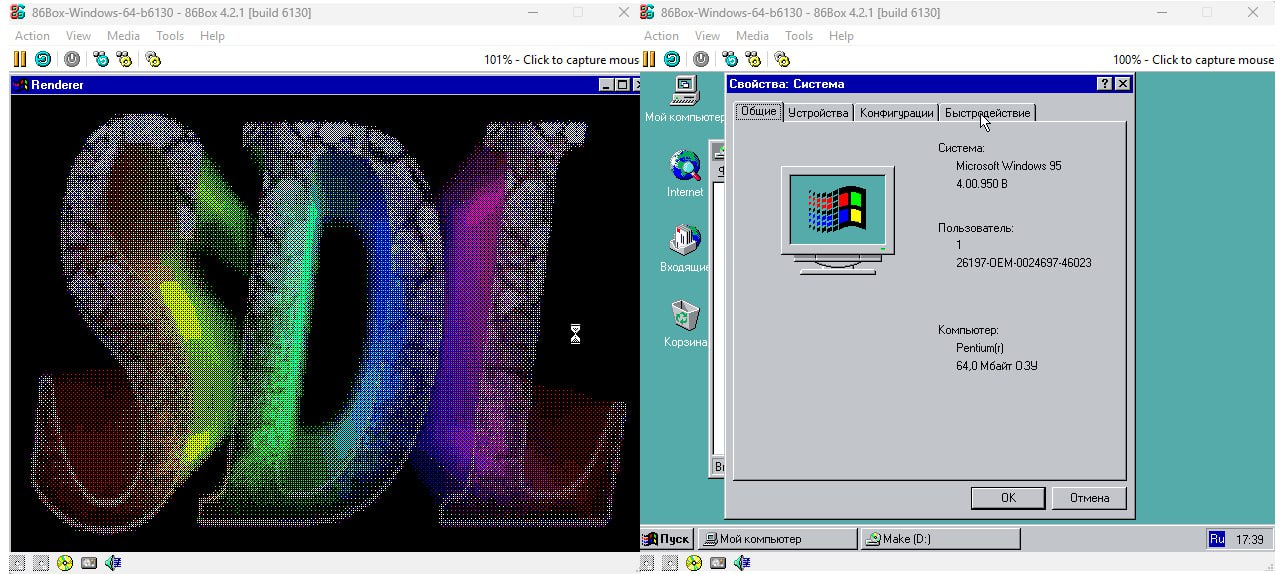The width and height of the screenshot is (1280, 574).
Task: Select Мой компьютер desktop icon
Action: click(685, 99)
